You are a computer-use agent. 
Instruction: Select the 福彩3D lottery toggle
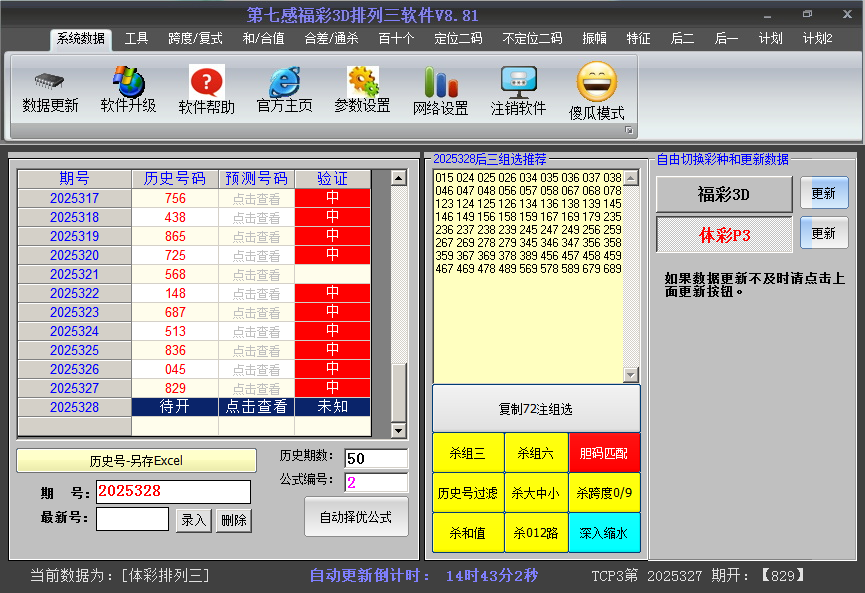click(723, 194)
